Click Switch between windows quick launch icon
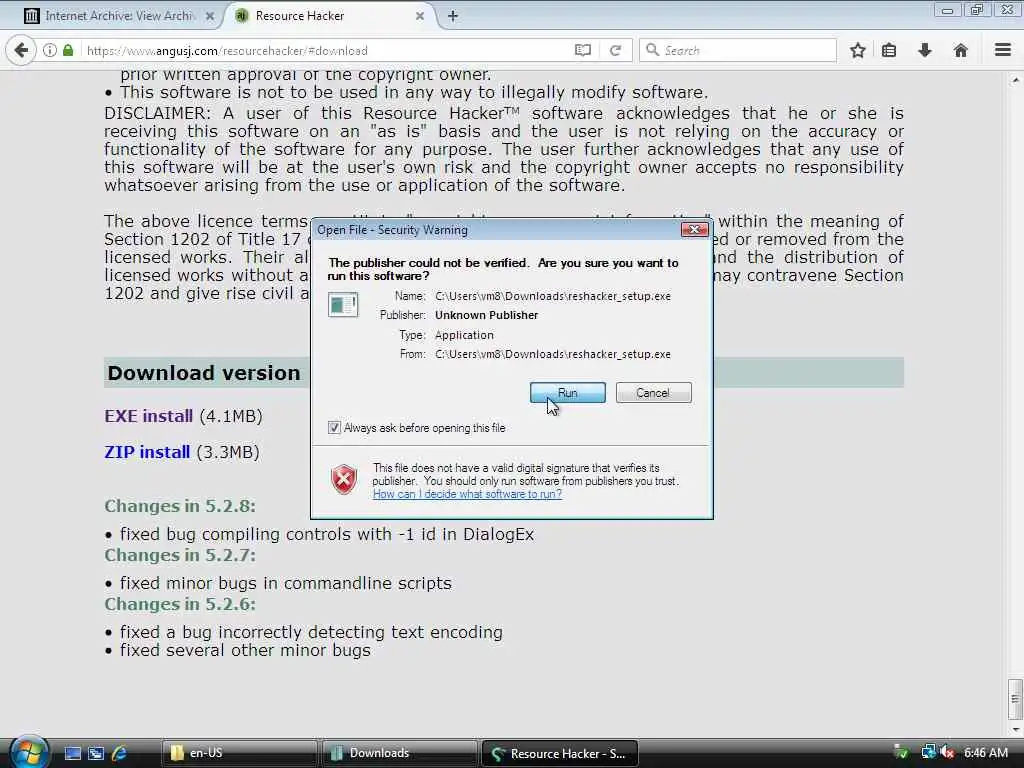Viewport: 1024px width, 768px height. coord(96,753)
